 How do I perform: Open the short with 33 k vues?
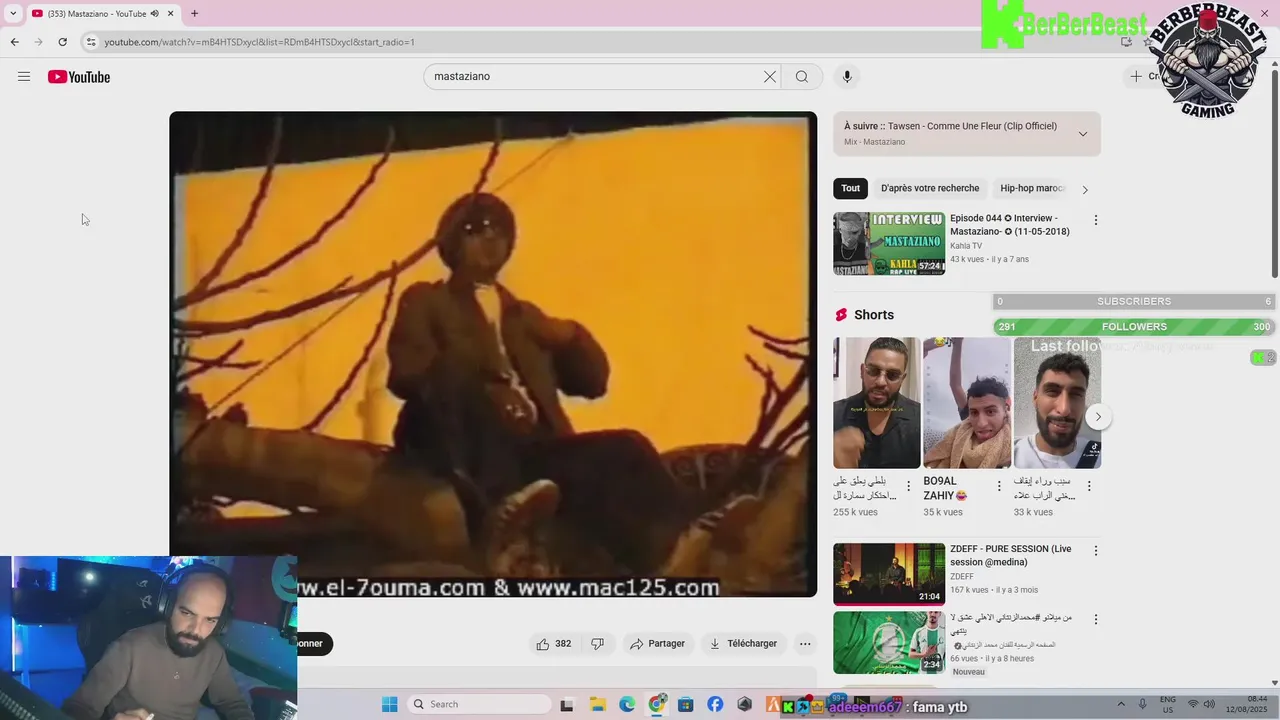pos(1057,403)
